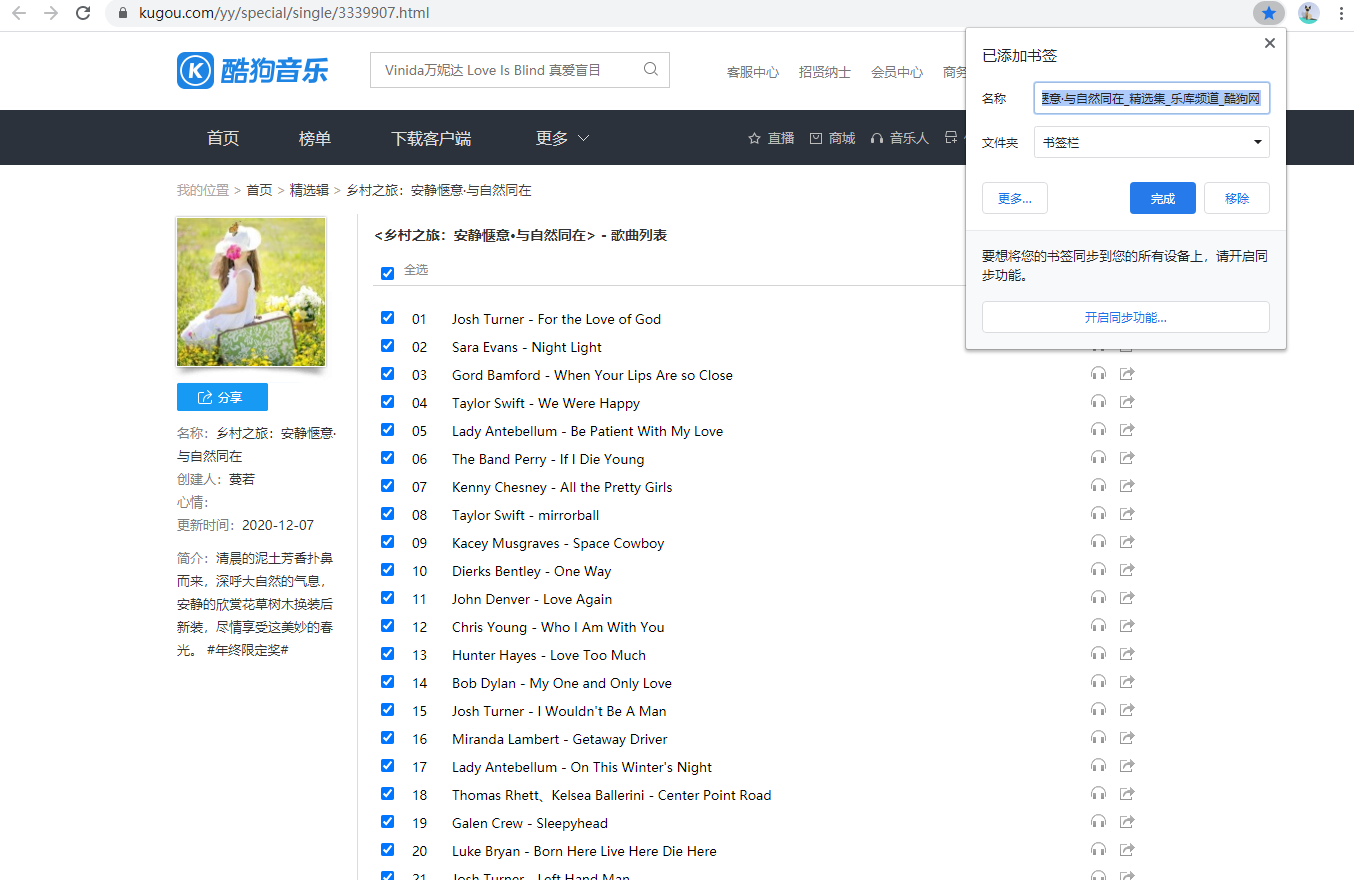Click the blue bookmark star in address bar
Image resolution: width=1354 pixels, height=880 pixels.
(x=1268, y=13)
